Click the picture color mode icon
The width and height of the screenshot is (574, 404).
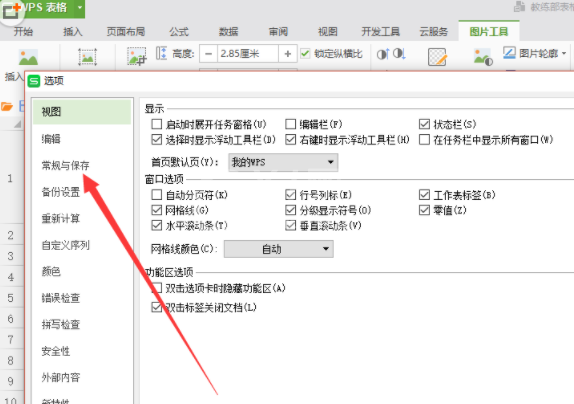click(483, 57)
